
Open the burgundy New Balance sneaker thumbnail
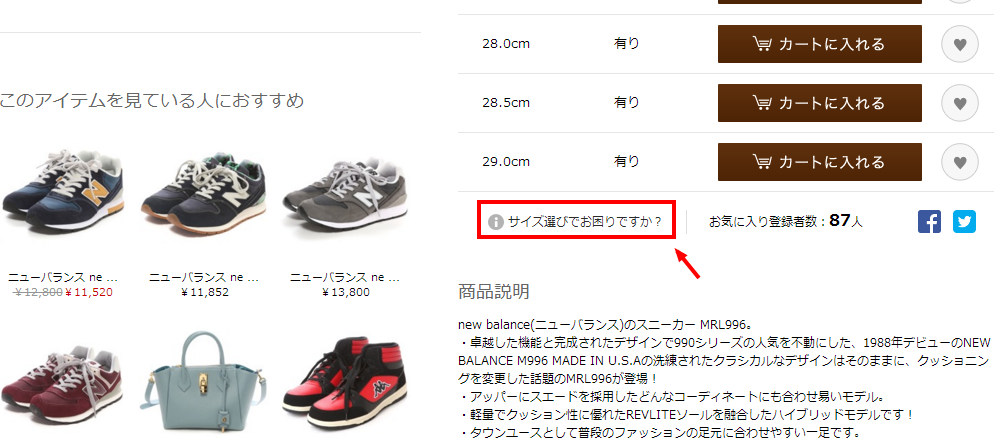point(63,379)
